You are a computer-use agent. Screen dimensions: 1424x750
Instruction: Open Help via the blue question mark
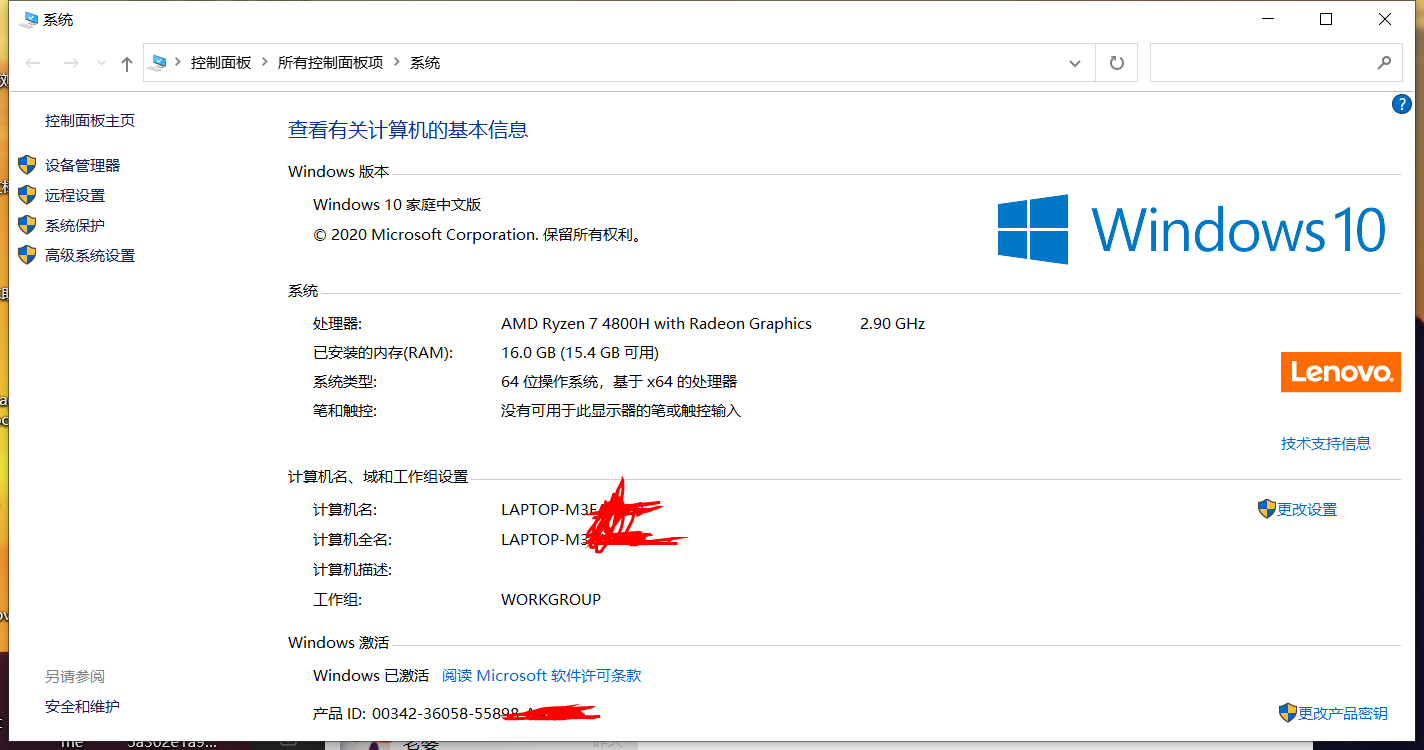click(x=1401, y=104)
